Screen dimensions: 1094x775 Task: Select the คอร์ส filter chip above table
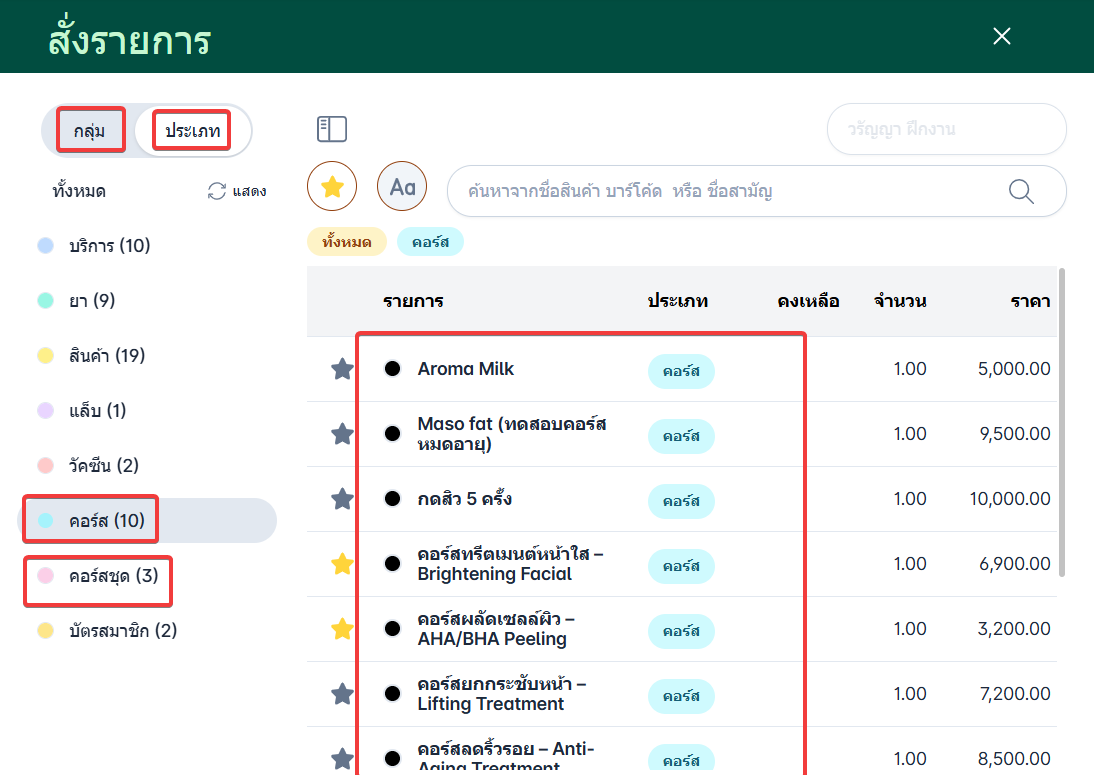[x=430, y=242]
